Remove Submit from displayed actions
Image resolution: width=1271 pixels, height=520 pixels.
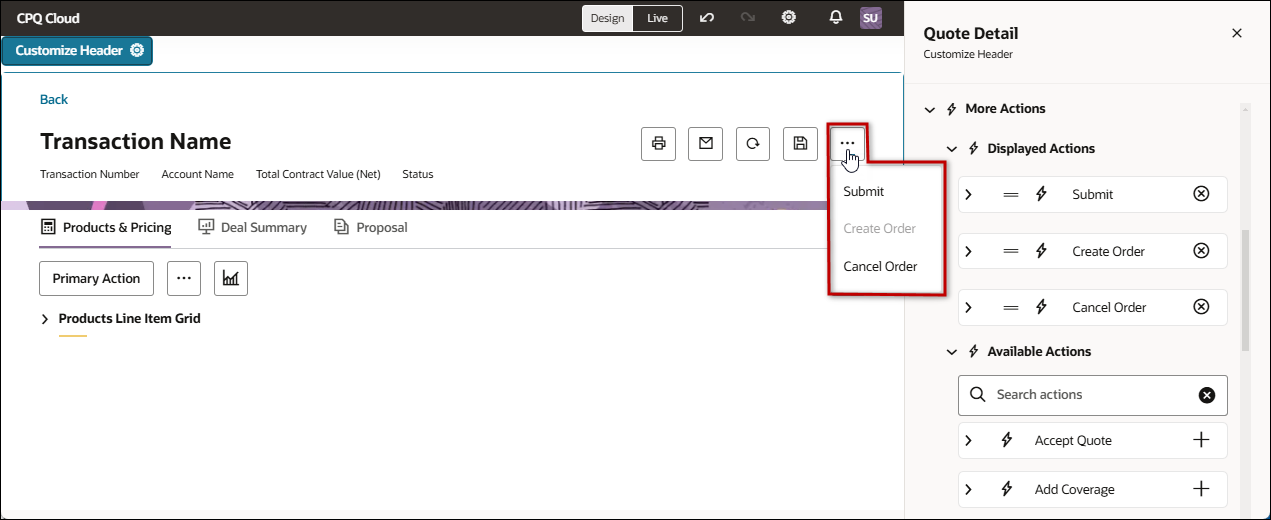[1201, 194]
